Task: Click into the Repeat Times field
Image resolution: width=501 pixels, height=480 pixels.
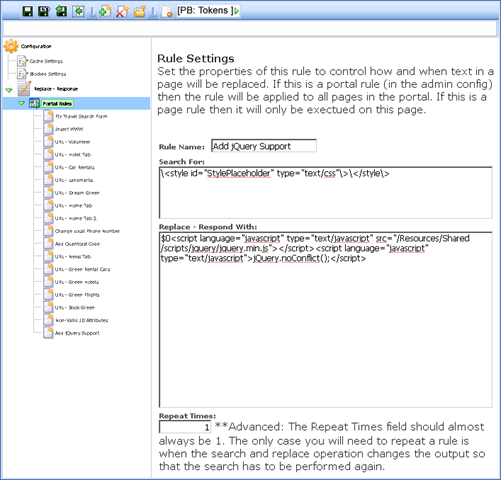Action: coord(185,427)
